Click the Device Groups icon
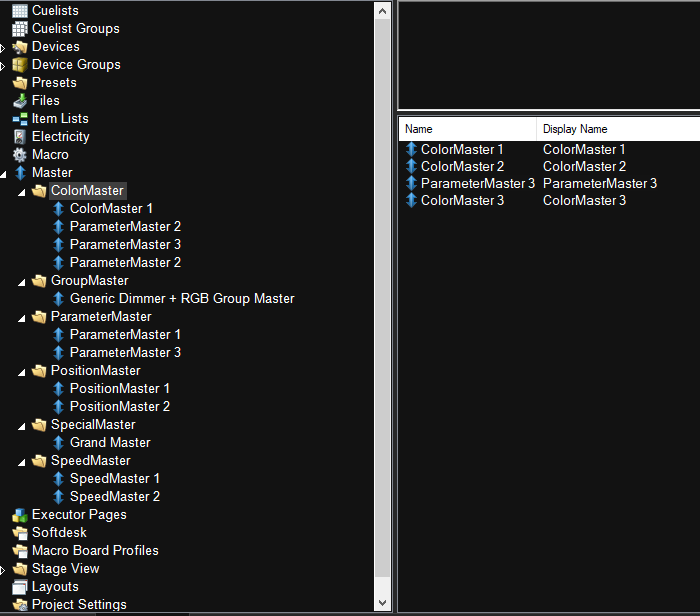The image size is (700, 616). click(20, 65)
